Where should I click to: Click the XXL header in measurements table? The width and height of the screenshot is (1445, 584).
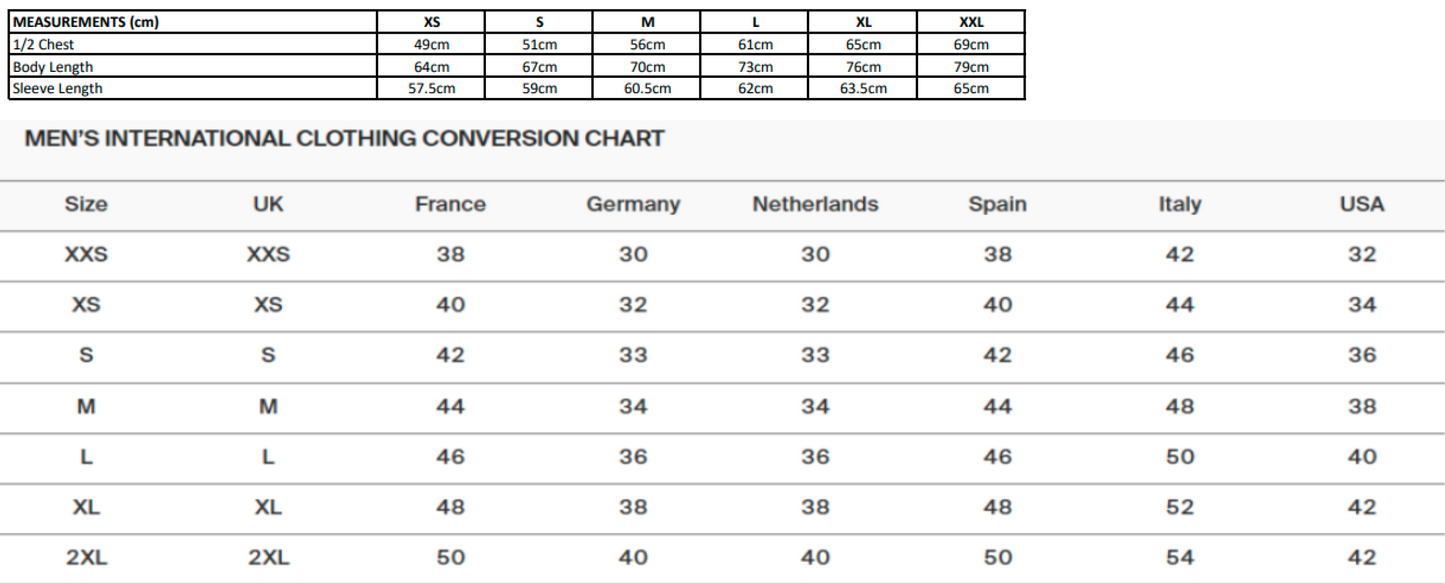pyautogui.click(x=971, y=22)
